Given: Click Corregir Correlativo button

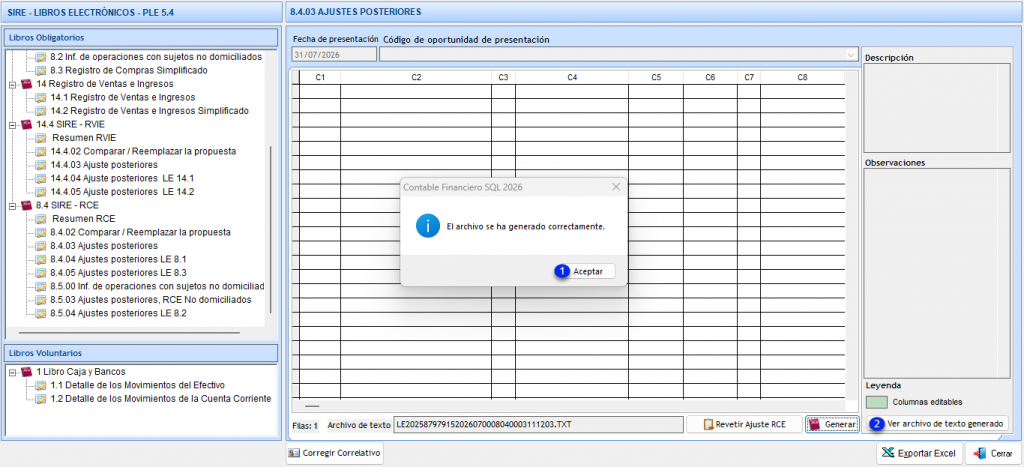Looking at the screenshot, I should (x=334, y=453).
